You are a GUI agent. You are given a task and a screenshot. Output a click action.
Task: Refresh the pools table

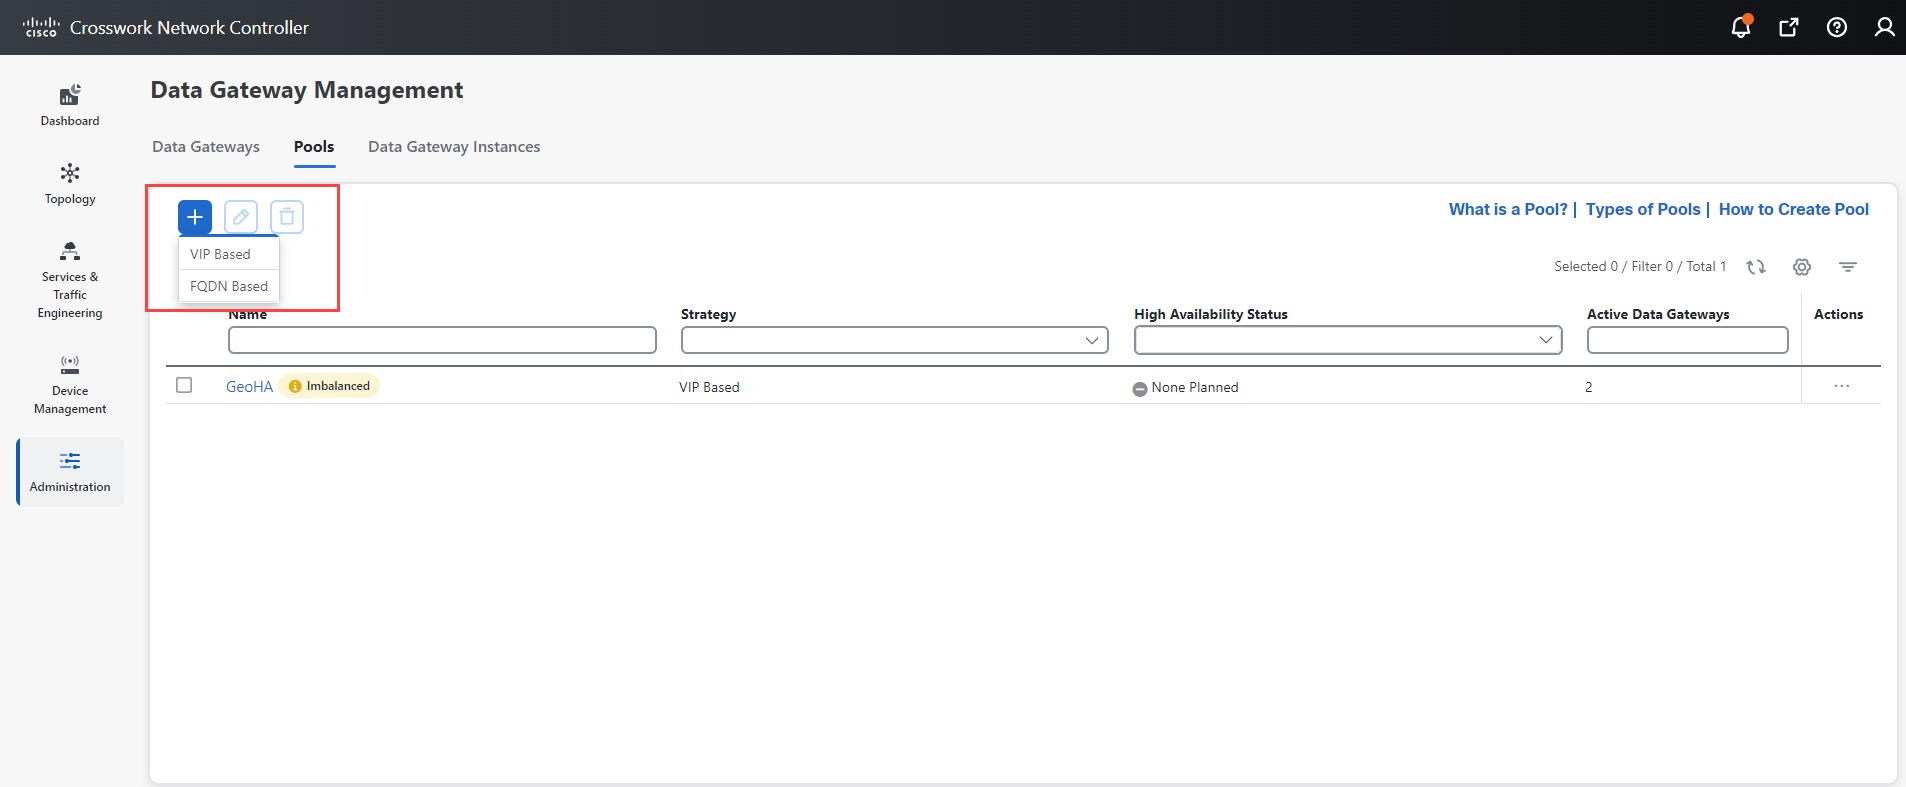pos(1756,267)
